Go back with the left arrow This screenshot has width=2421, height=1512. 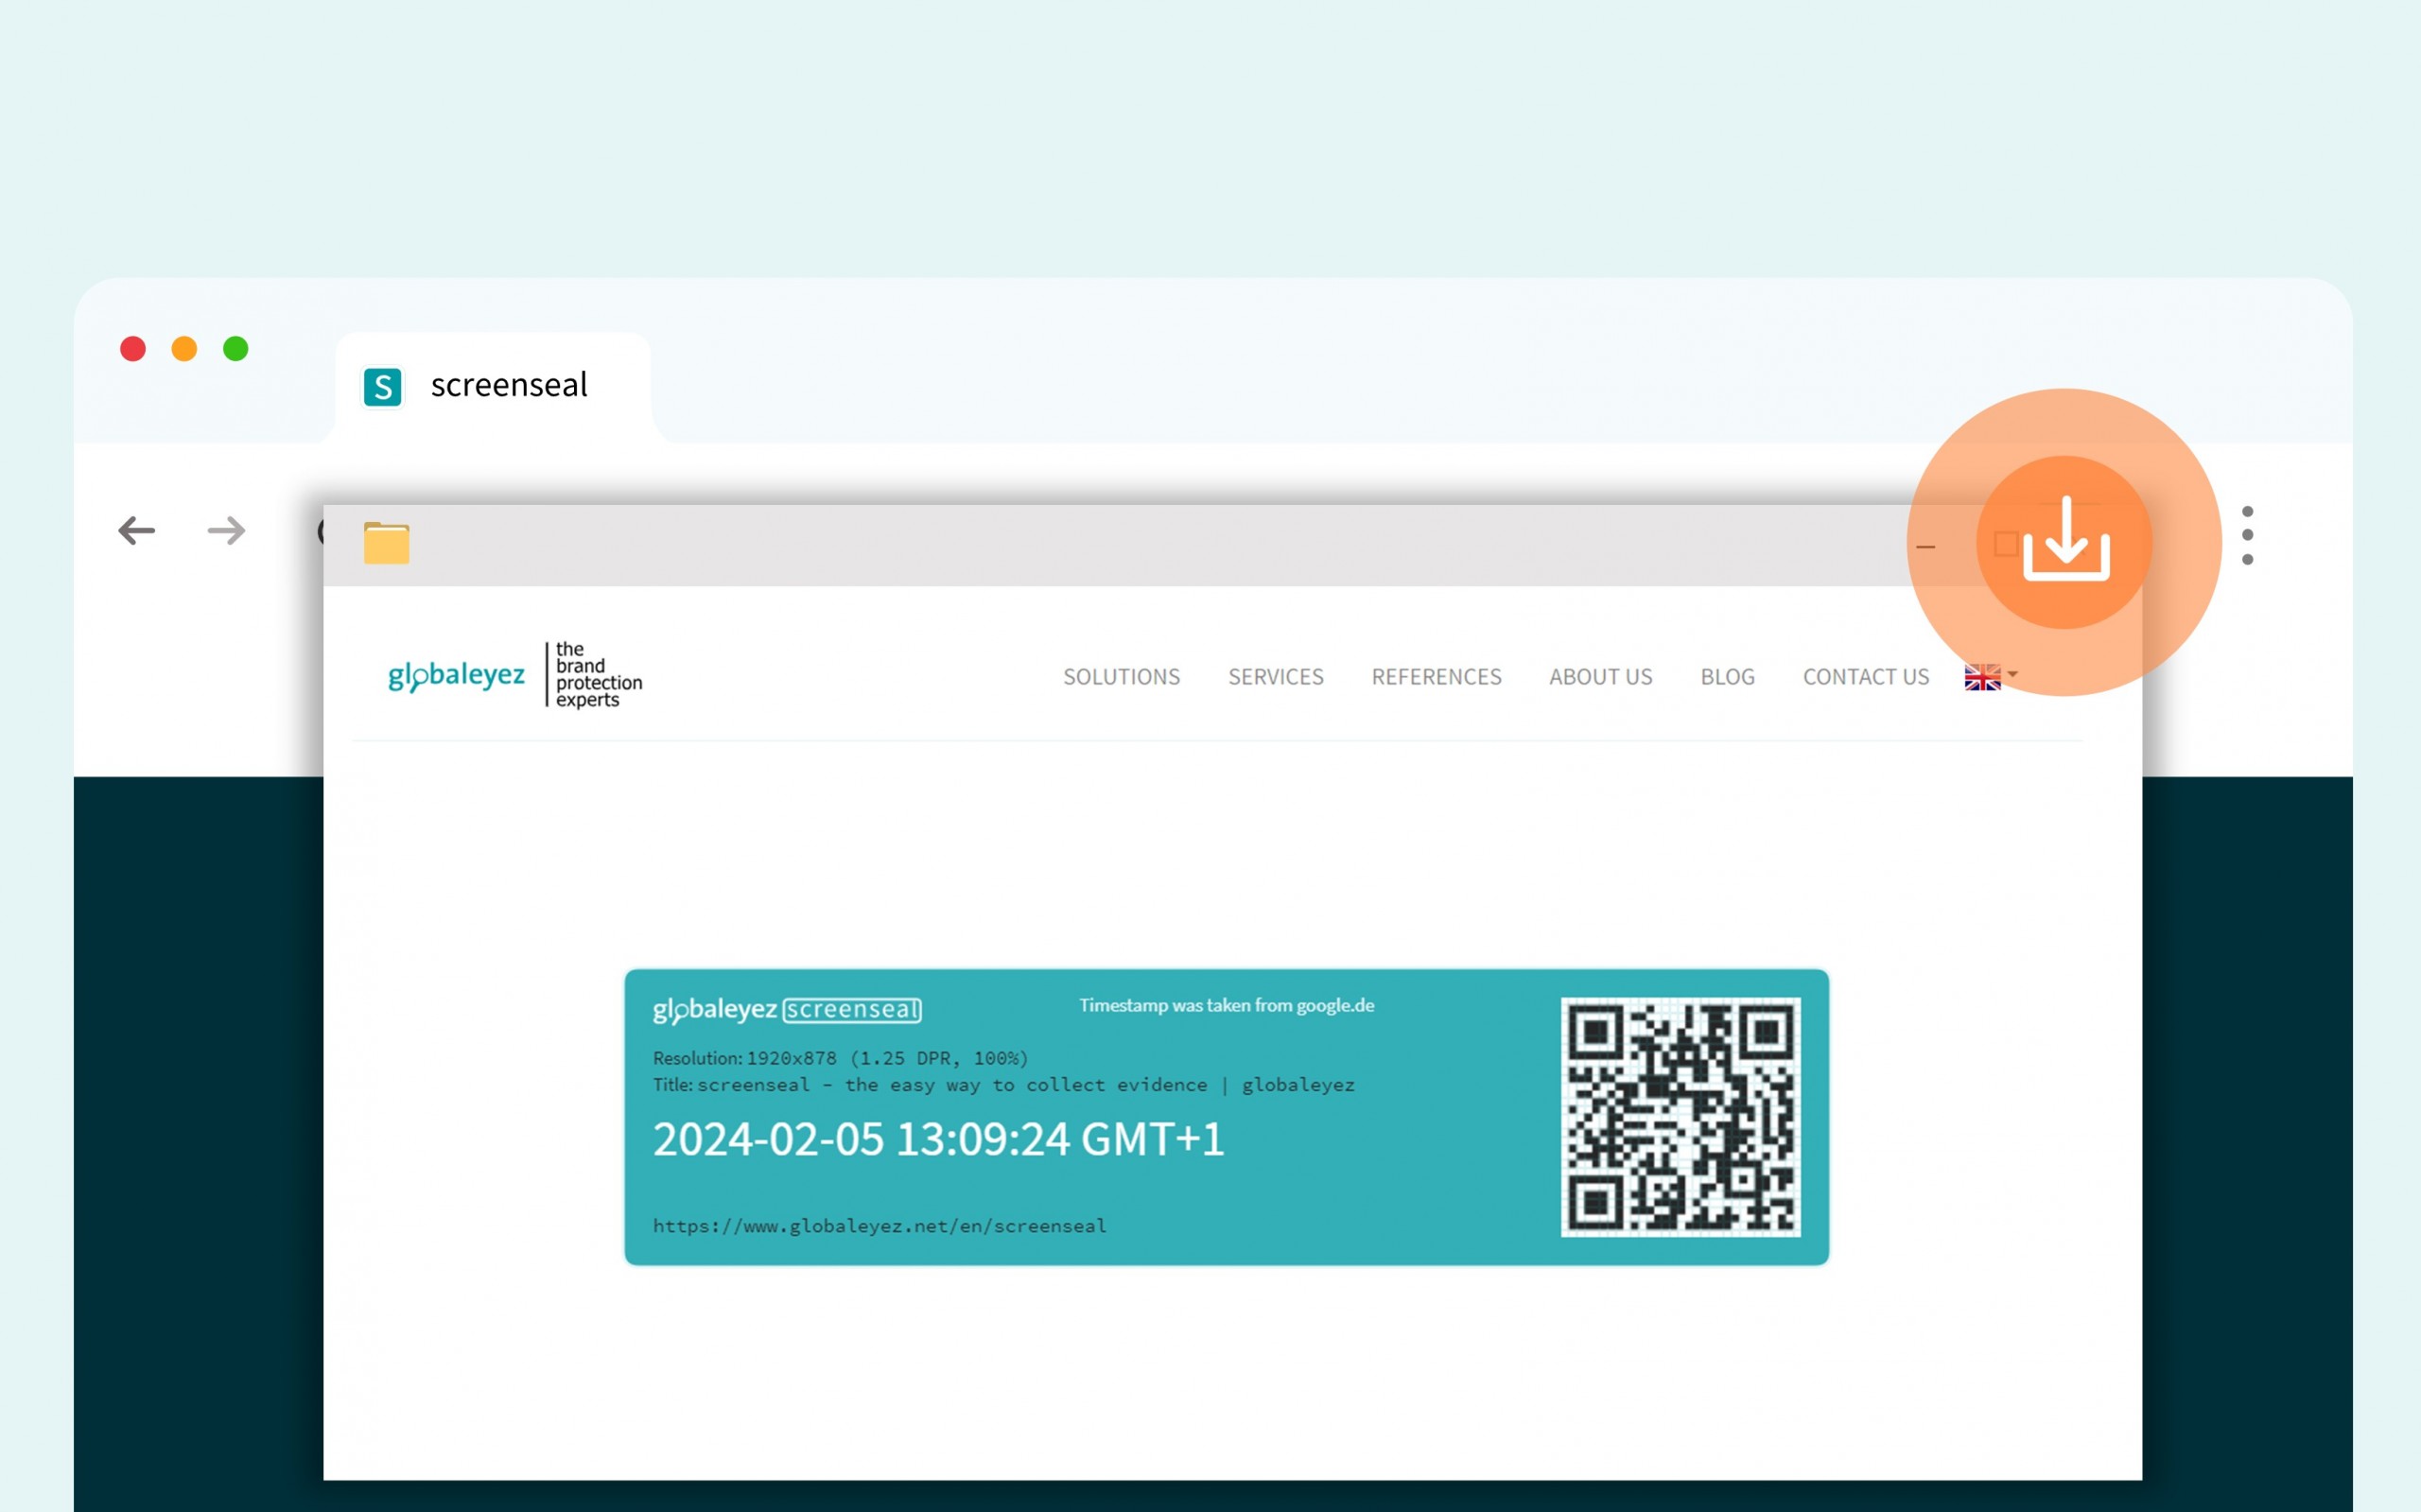[x=137, y=530]
